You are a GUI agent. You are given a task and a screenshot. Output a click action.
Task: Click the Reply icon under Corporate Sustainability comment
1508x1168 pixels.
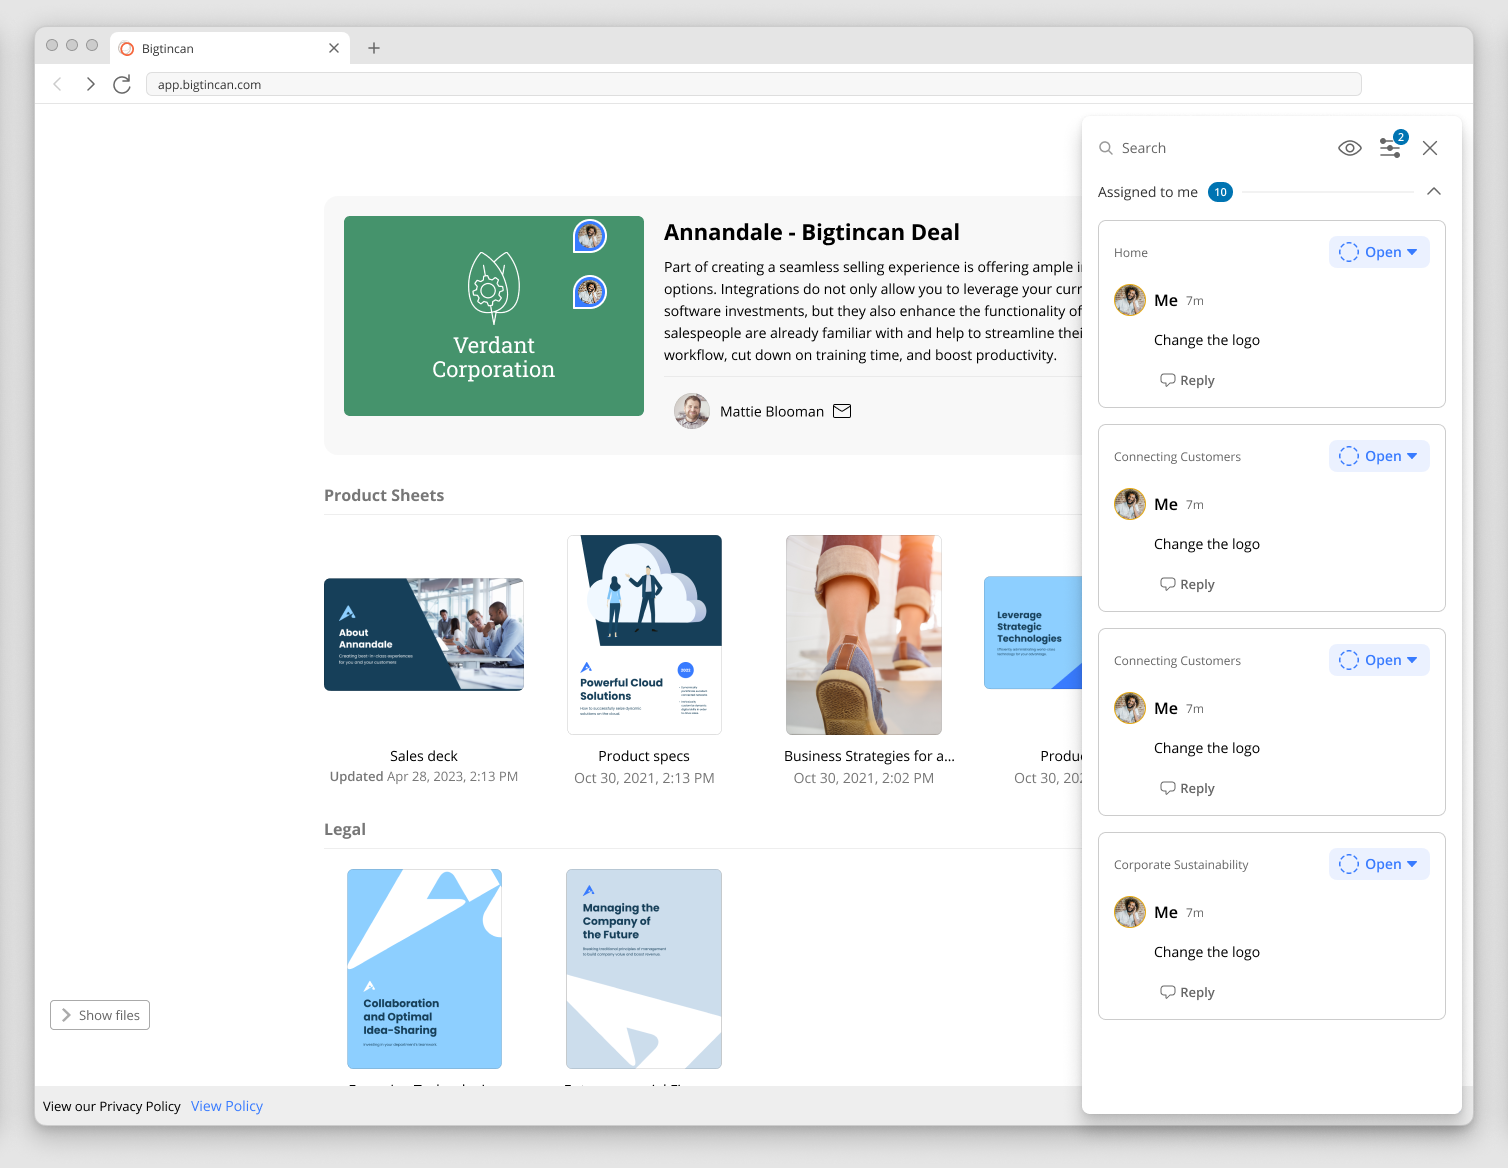pos(1167,992)
